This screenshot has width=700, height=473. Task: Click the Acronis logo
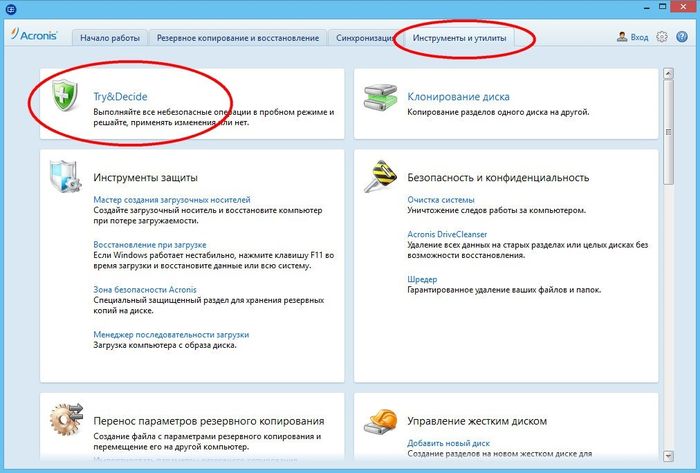click(x=34, y=35)
